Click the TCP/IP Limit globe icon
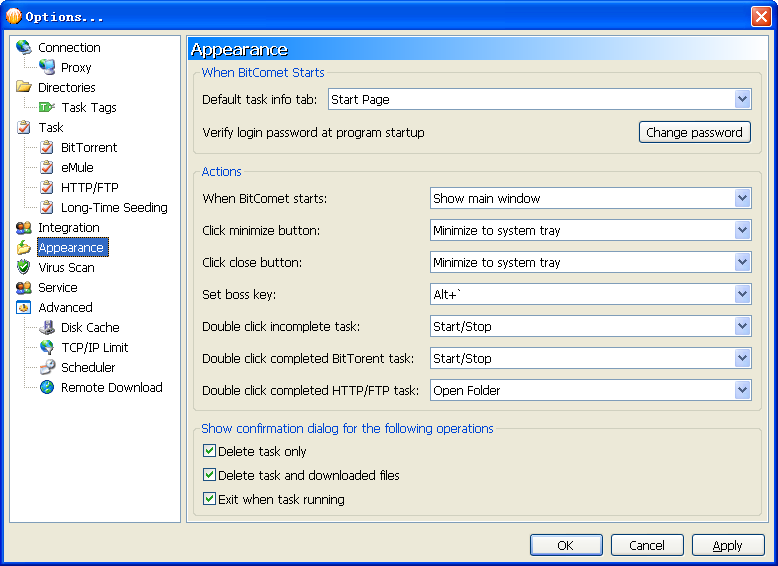Viewport: 778px width, 566px height. (x=47, y=347)
